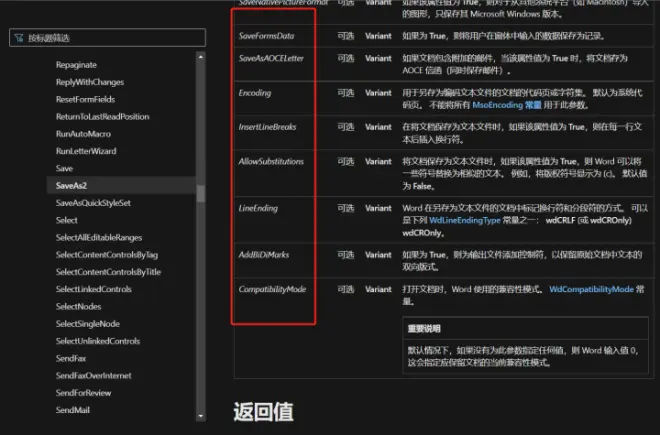Image resolution: width=660 pixels, height=435 pixels.
Task: Click the AllowSubstitutions parameter name
Action: click(x=271, y=161)
